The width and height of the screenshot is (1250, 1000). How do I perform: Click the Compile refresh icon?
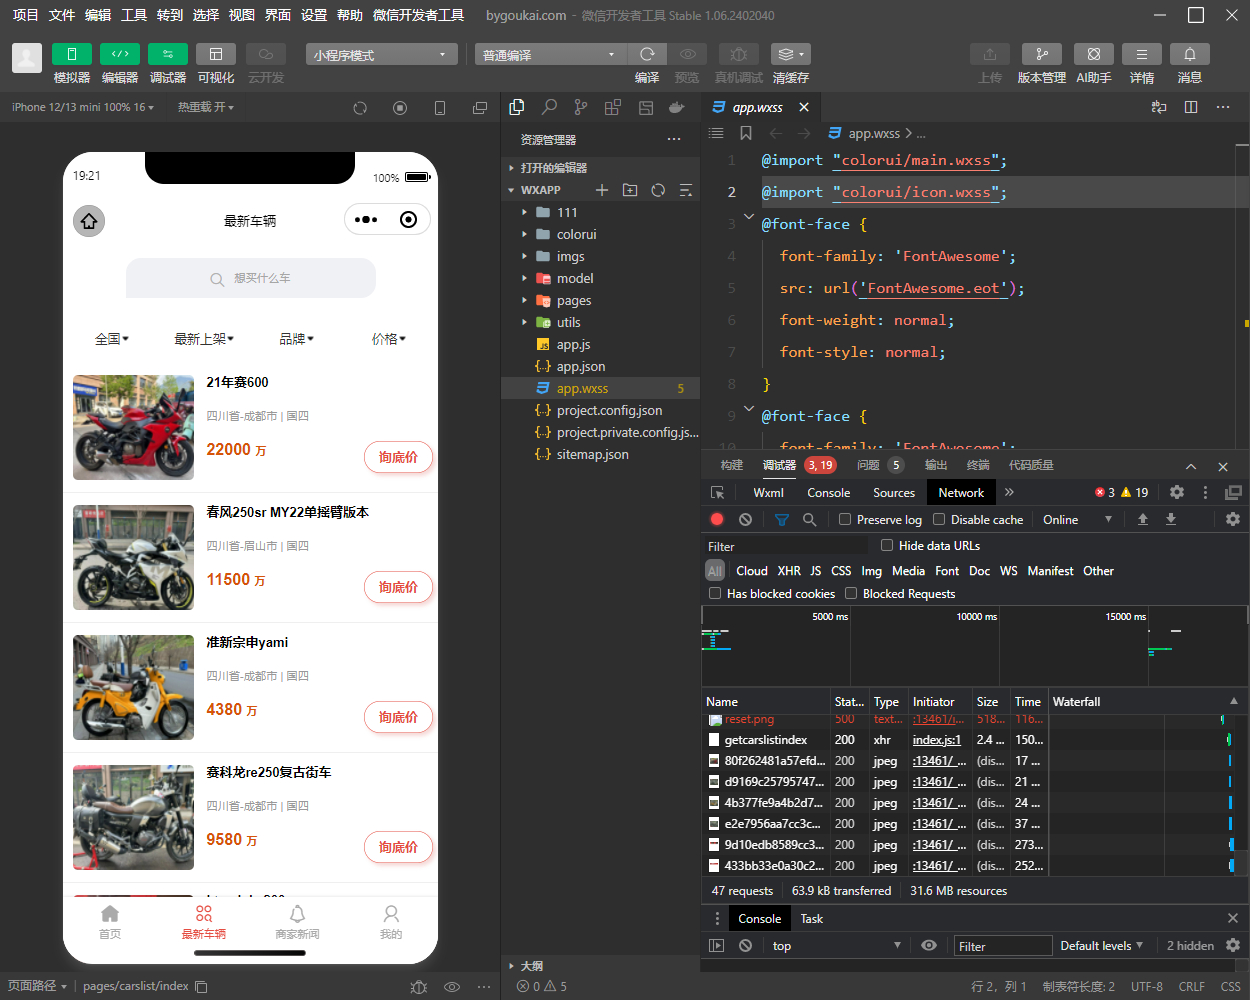click(647, 55)
